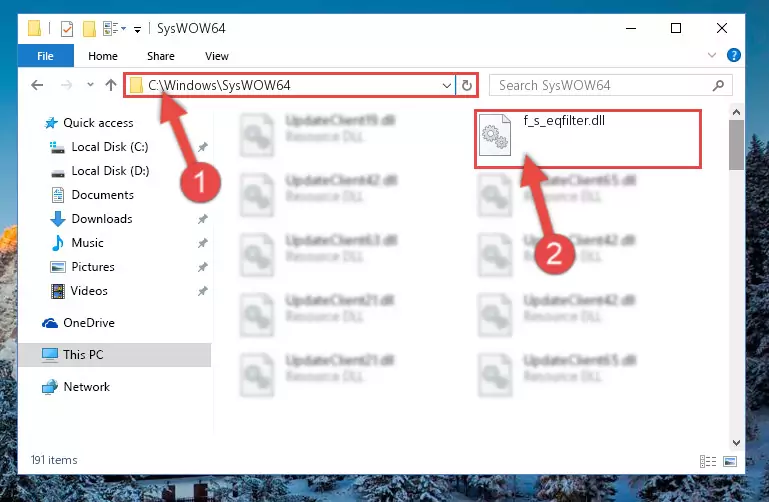Image resolution: width=769 pixels, height=502 pixels.
Task: Click the Network icon in sidebar
Action: [x=50, y=387]
